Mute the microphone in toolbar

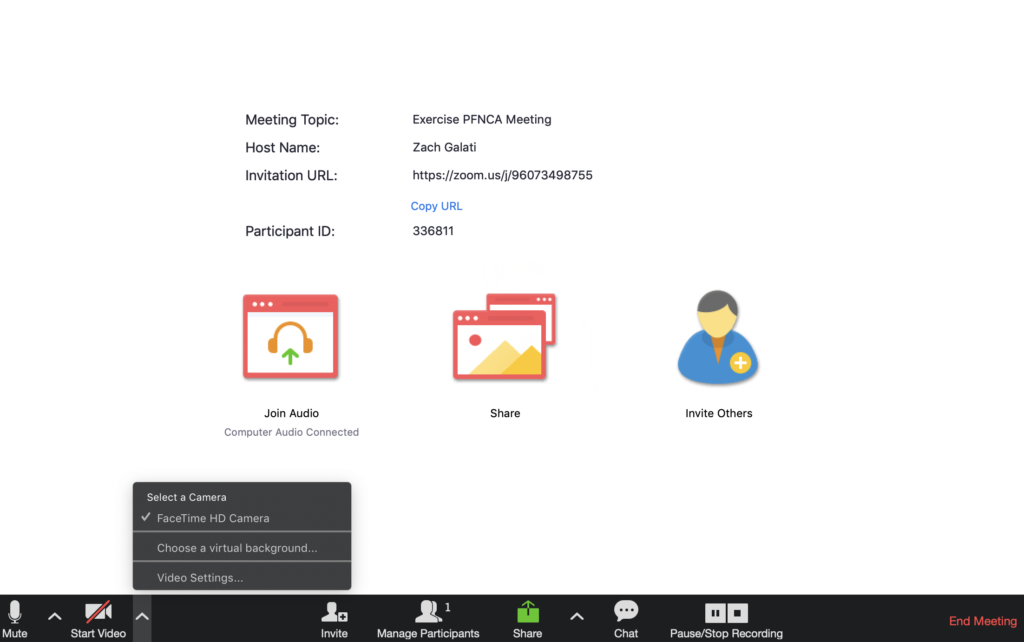coord(14,618)
